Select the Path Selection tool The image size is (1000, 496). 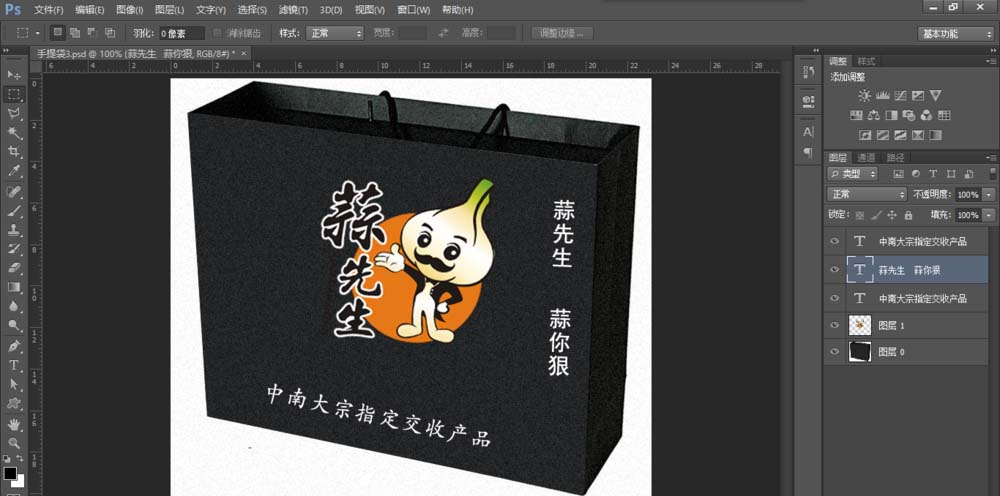click(x=13, y=384)
